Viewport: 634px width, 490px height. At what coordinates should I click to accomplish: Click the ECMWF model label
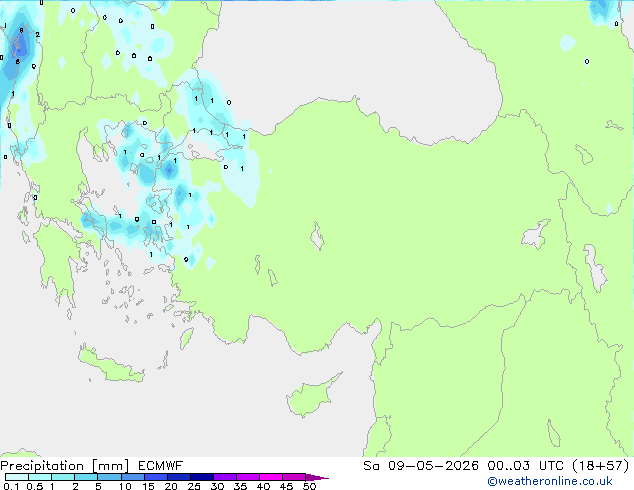161,466
